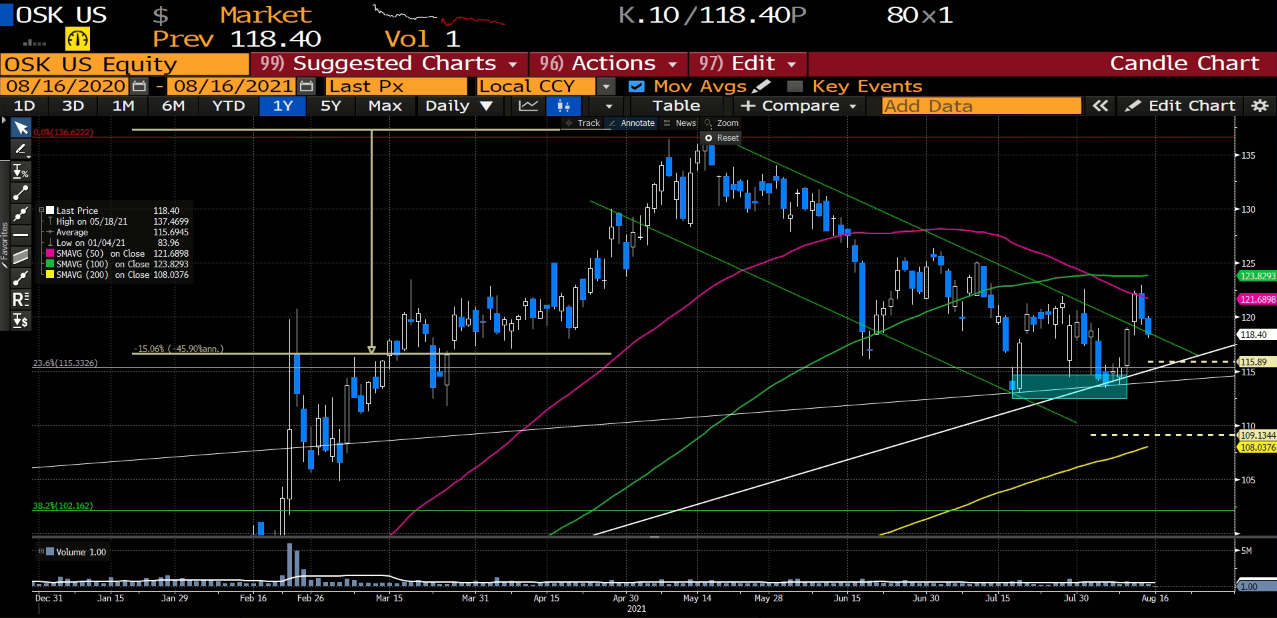The image size is (1277, 618).
Task: Toggle Zoom mode on chart
Action: tap(721, 123)
